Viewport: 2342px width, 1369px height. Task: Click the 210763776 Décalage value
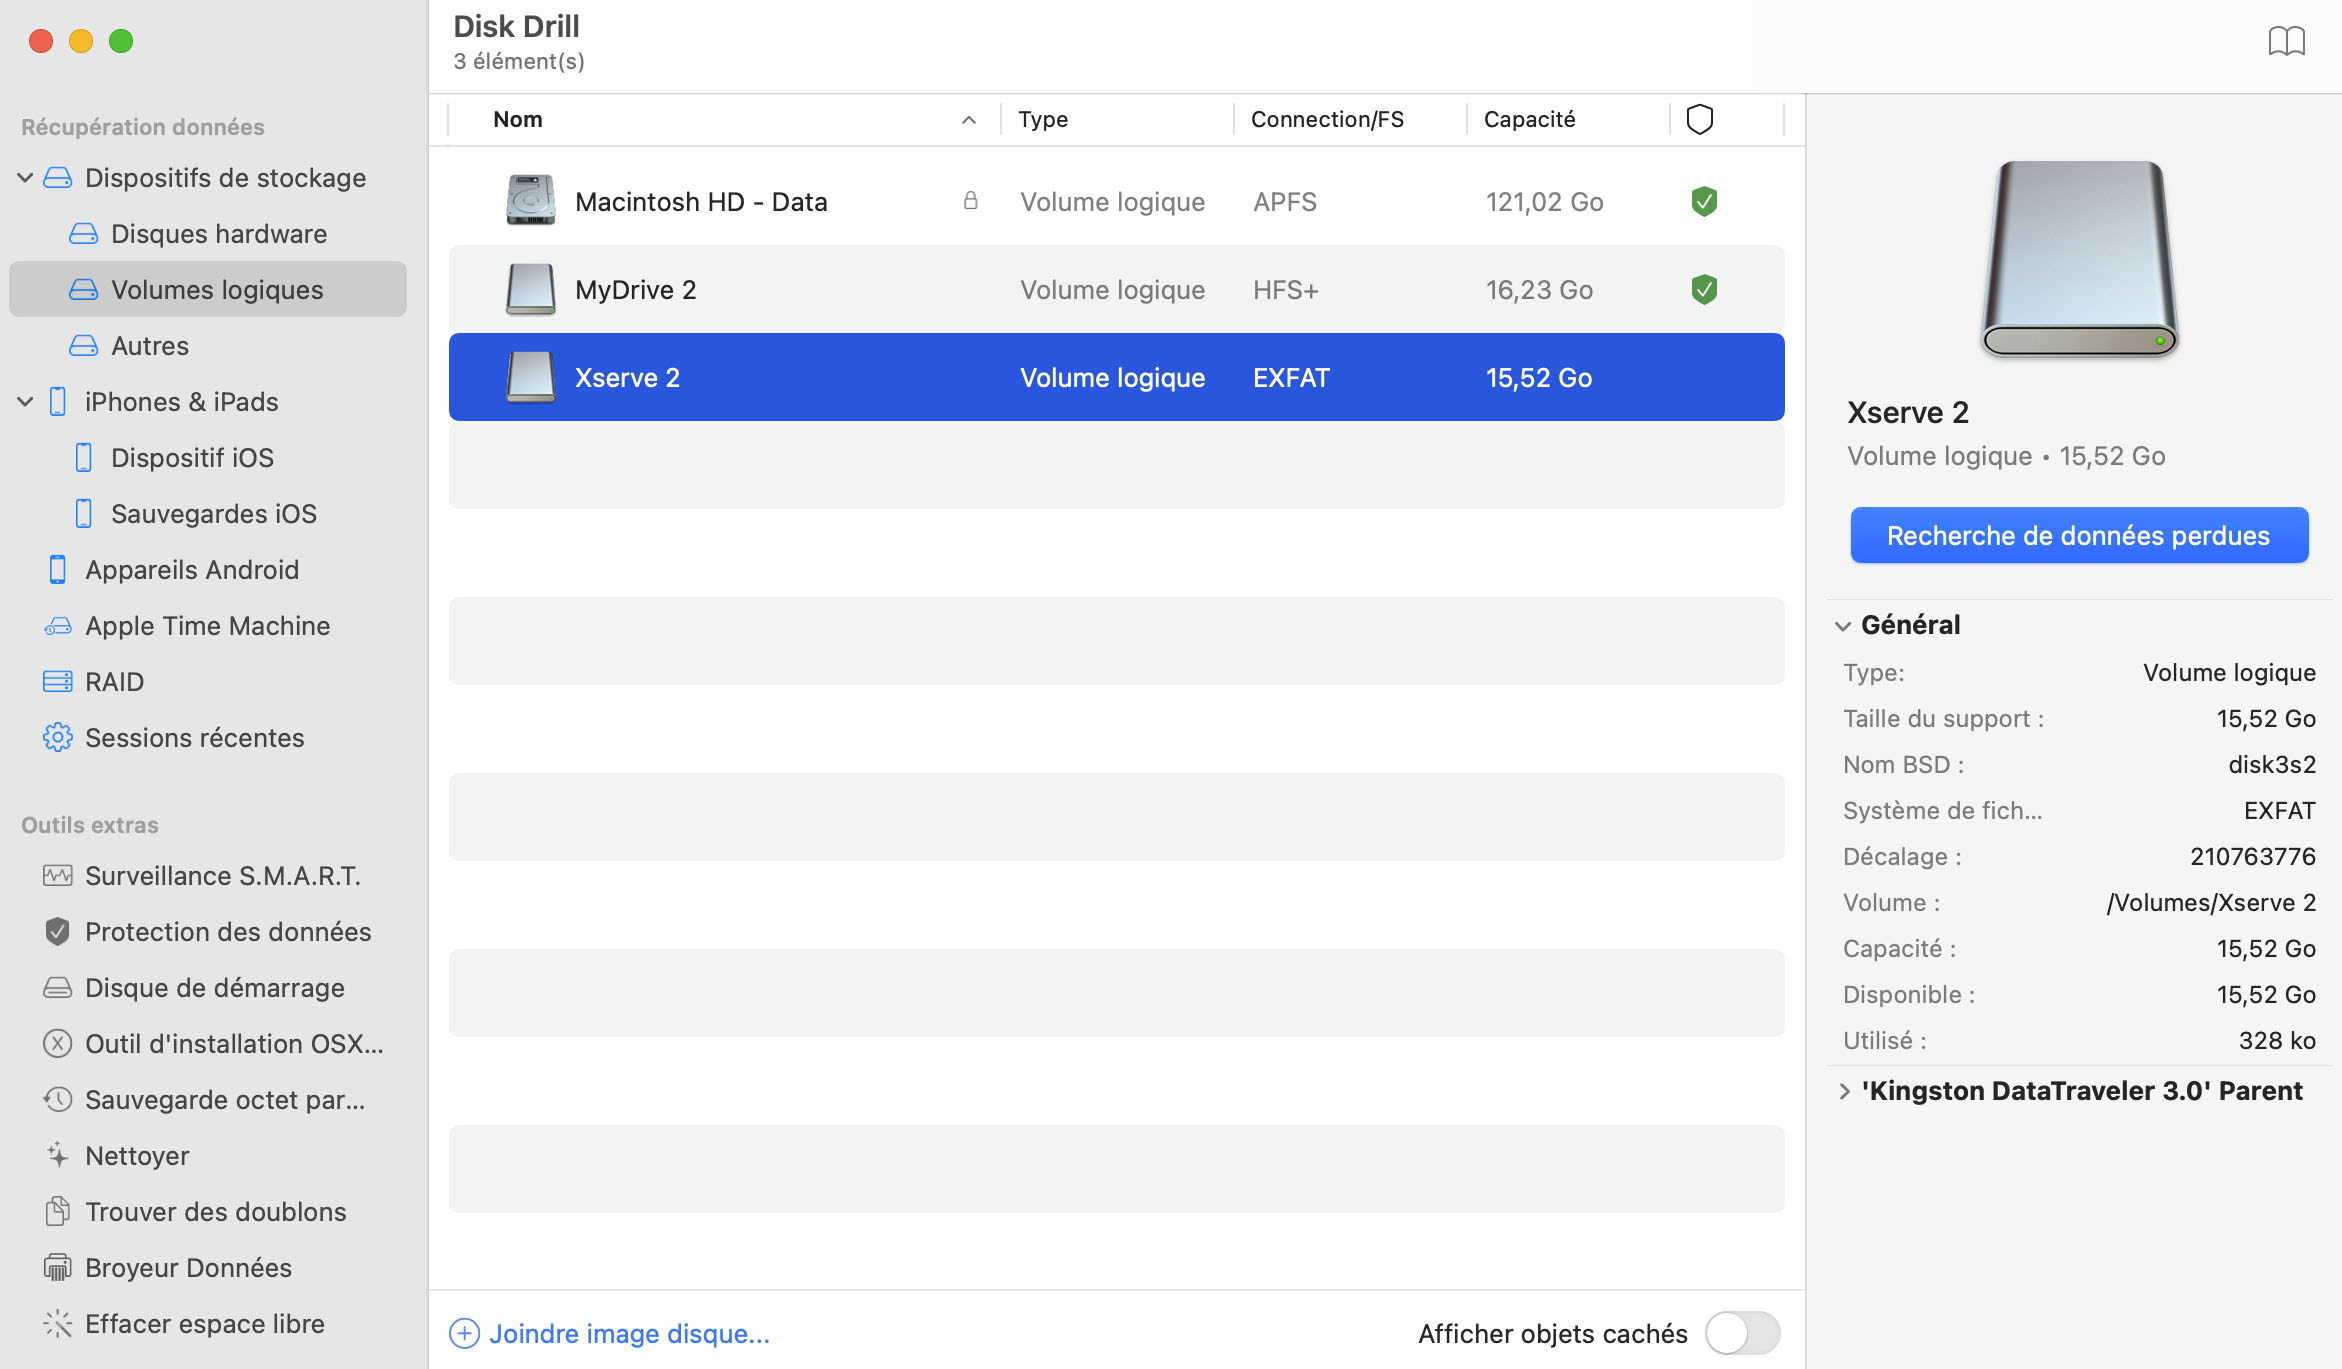[x=2253, y=856]
